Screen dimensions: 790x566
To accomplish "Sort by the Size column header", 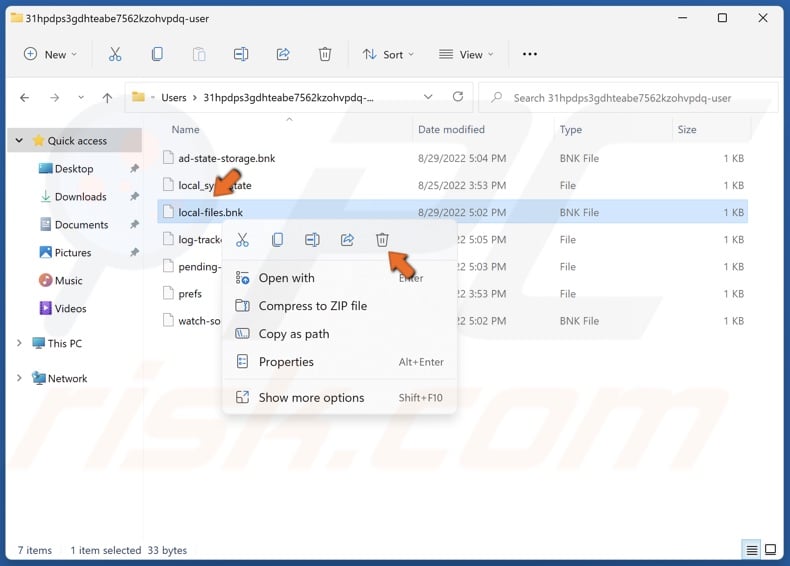I will (687, 130).
